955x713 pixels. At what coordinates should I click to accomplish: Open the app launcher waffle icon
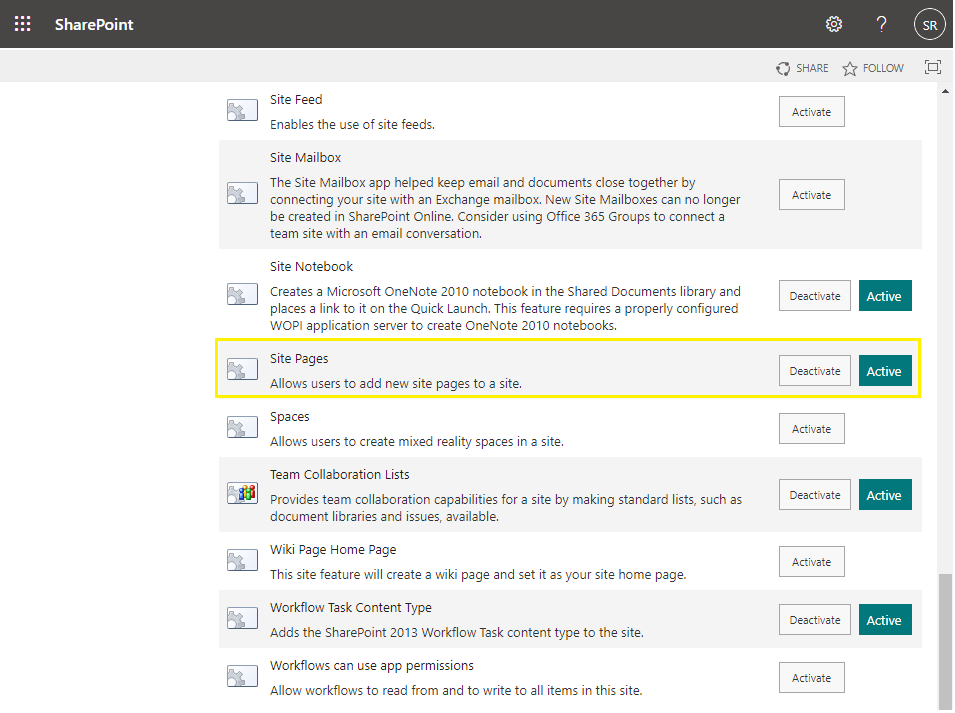click(x=22, y=23)
